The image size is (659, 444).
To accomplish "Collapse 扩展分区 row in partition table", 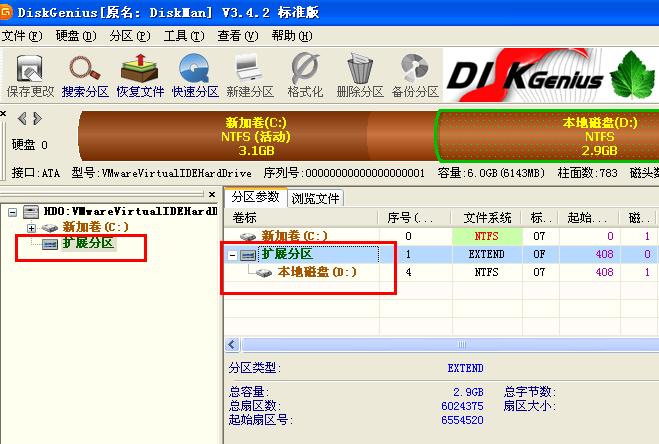I will coord(232,255).
